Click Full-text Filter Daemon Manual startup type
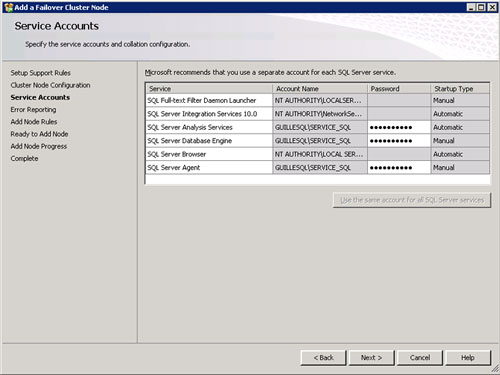The width and height of the screenshot is (500, 375). point(460,100)
